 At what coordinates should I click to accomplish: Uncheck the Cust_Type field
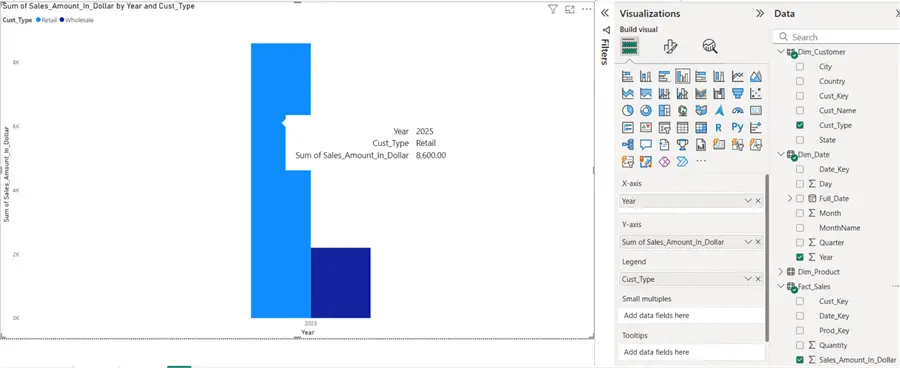800,125
